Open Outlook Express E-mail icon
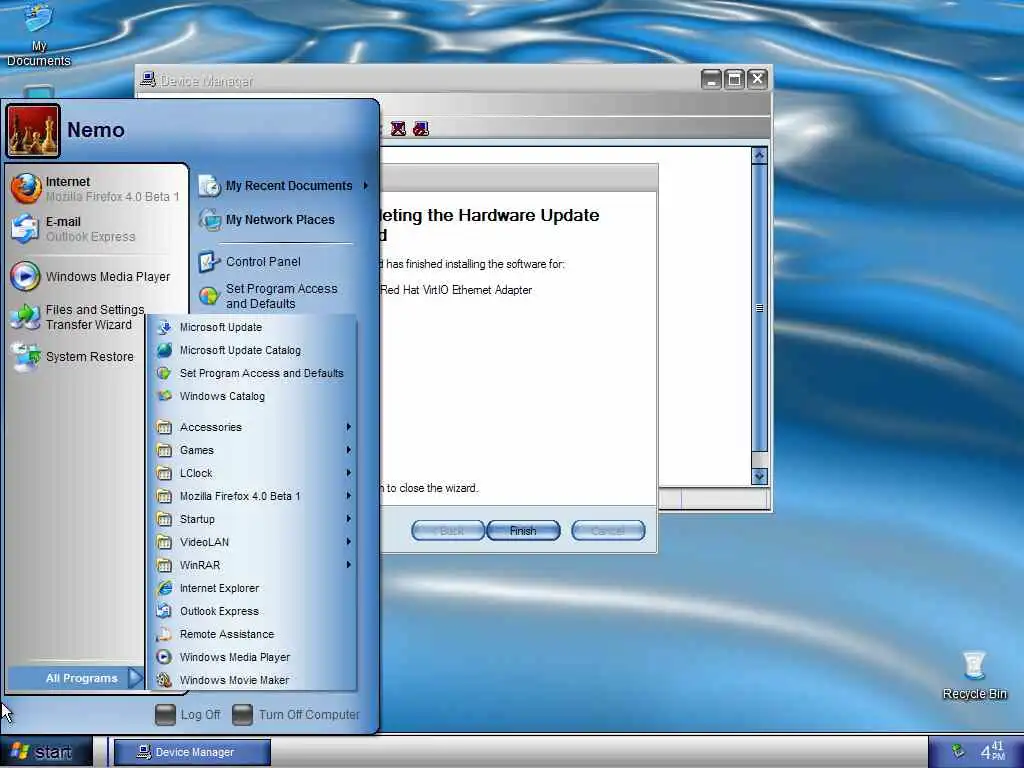This screenshot has height=768, width=1024. (25, 229)
